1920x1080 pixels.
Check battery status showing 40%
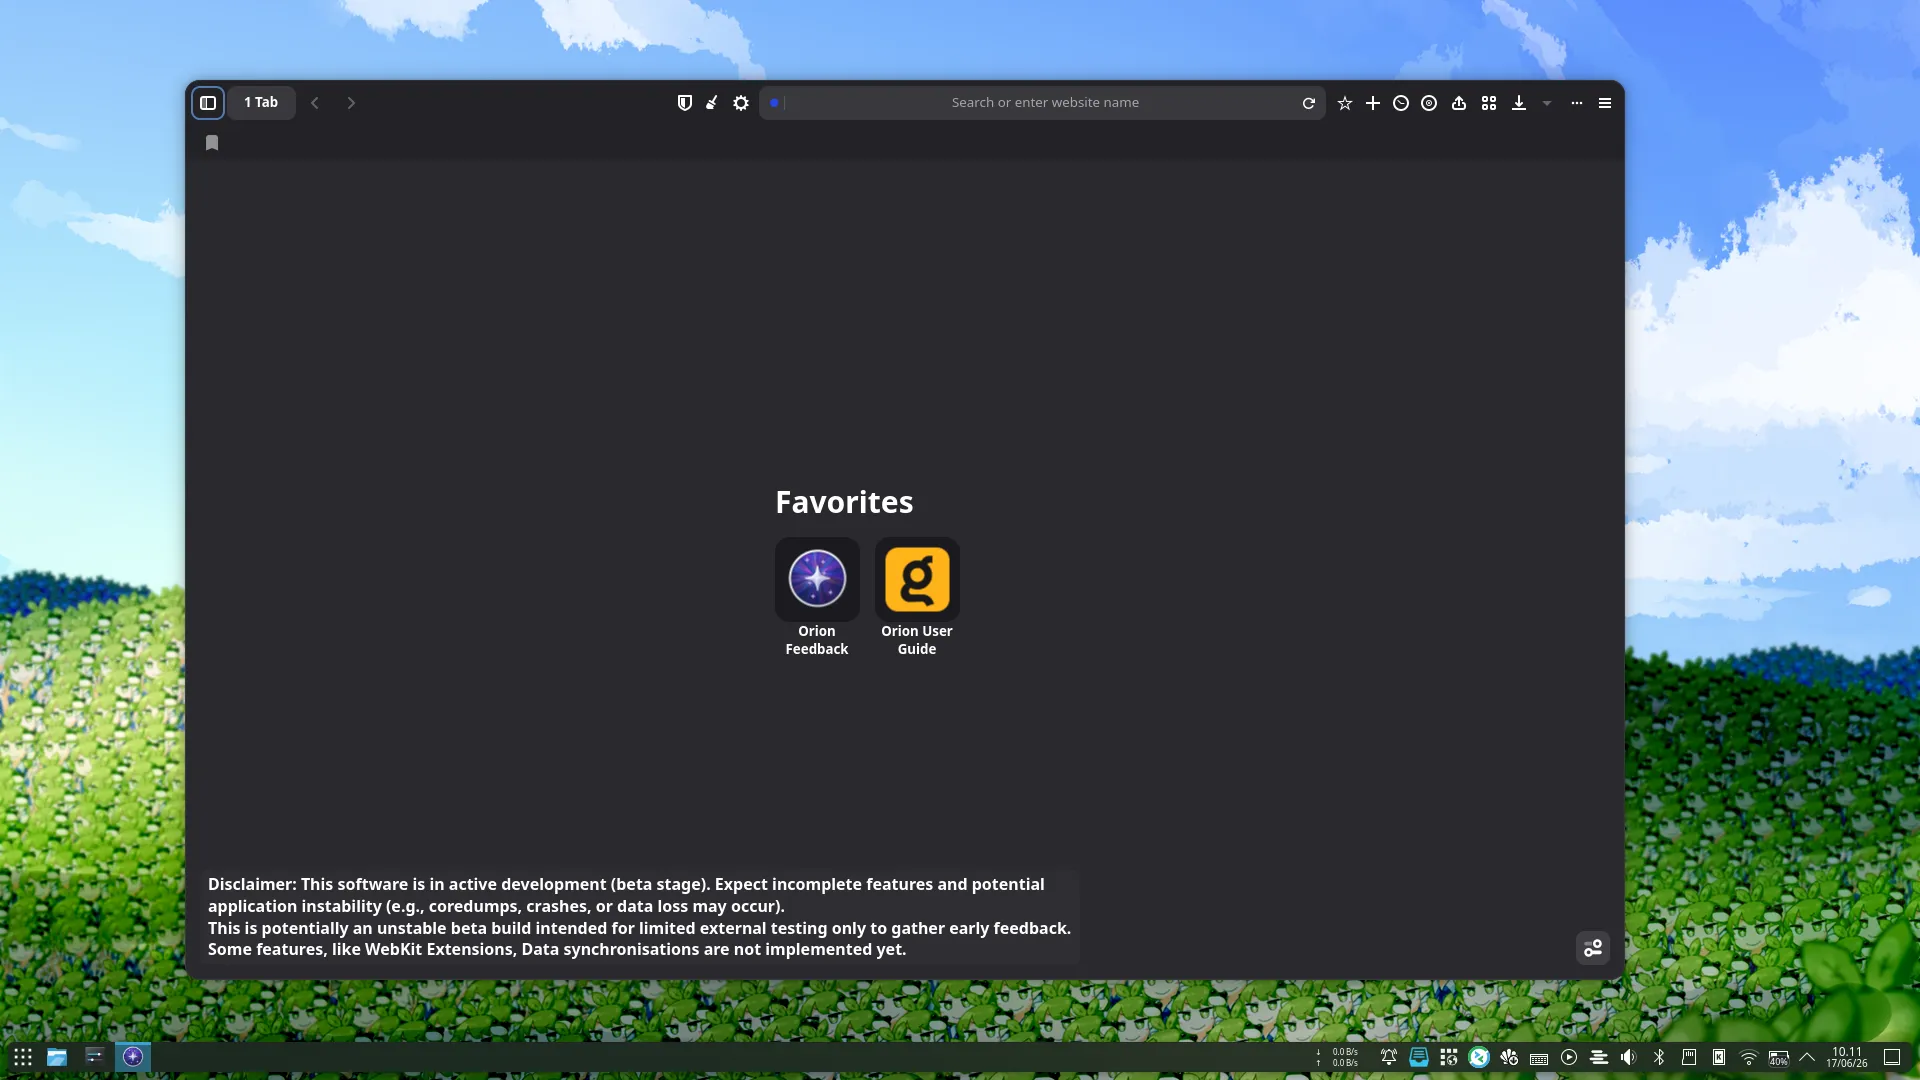pos(1779,1057)
